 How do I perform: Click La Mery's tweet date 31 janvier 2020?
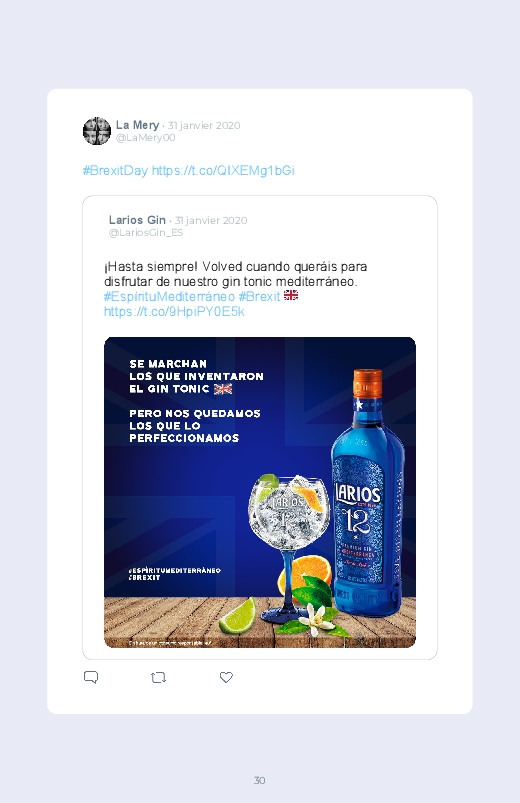tap(204, 125)
